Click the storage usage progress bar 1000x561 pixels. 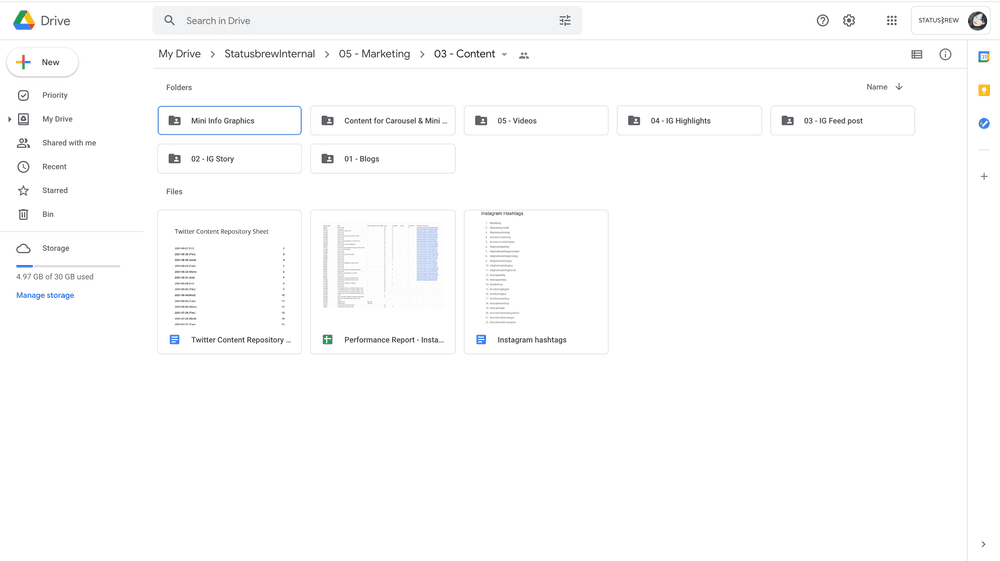(68, 266)
